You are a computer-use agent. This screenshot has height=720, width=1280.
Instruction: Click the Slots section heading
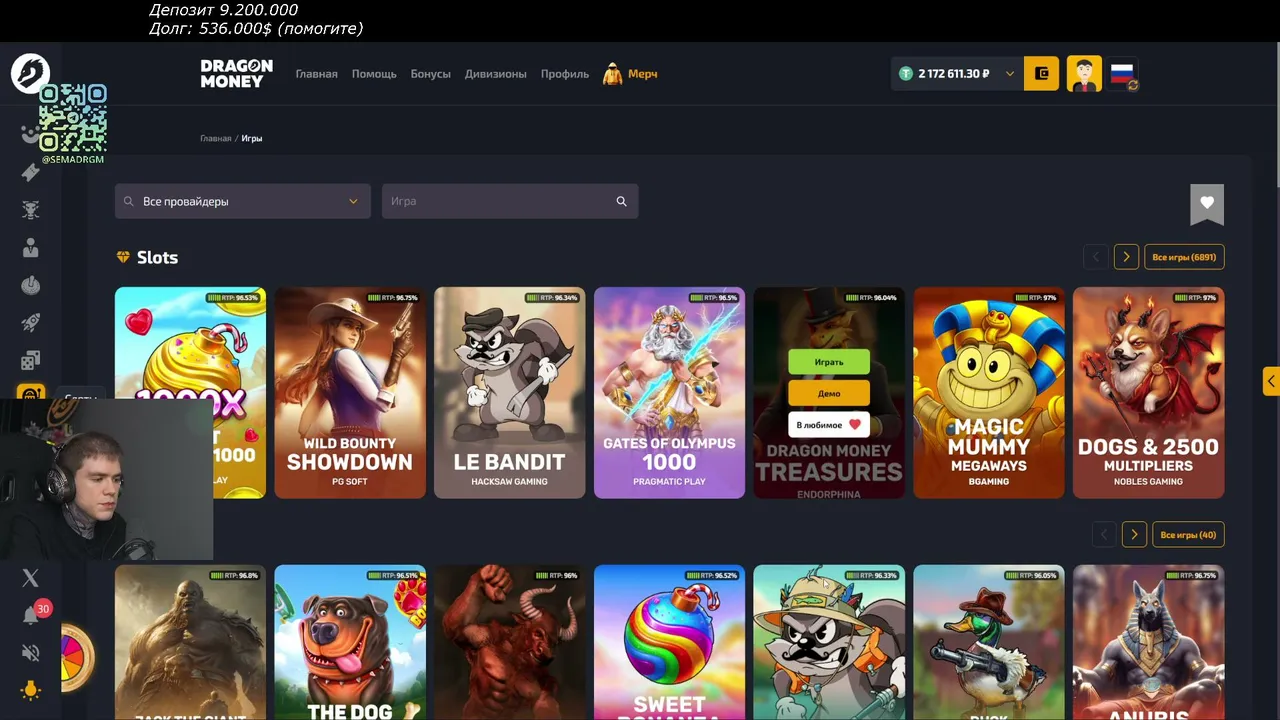[157, 258]
